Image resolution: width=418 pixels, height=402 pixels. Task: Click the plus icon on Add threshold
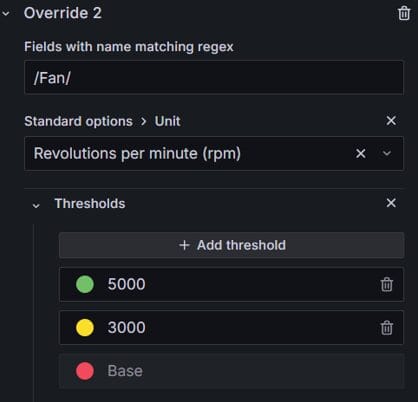click(184, 245)
